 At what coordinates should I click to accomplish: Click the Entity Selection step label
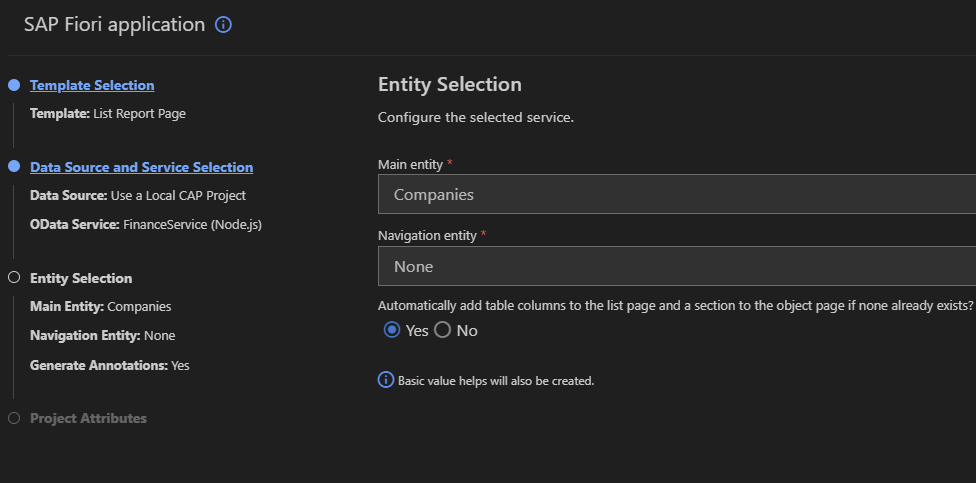point(81,278)
